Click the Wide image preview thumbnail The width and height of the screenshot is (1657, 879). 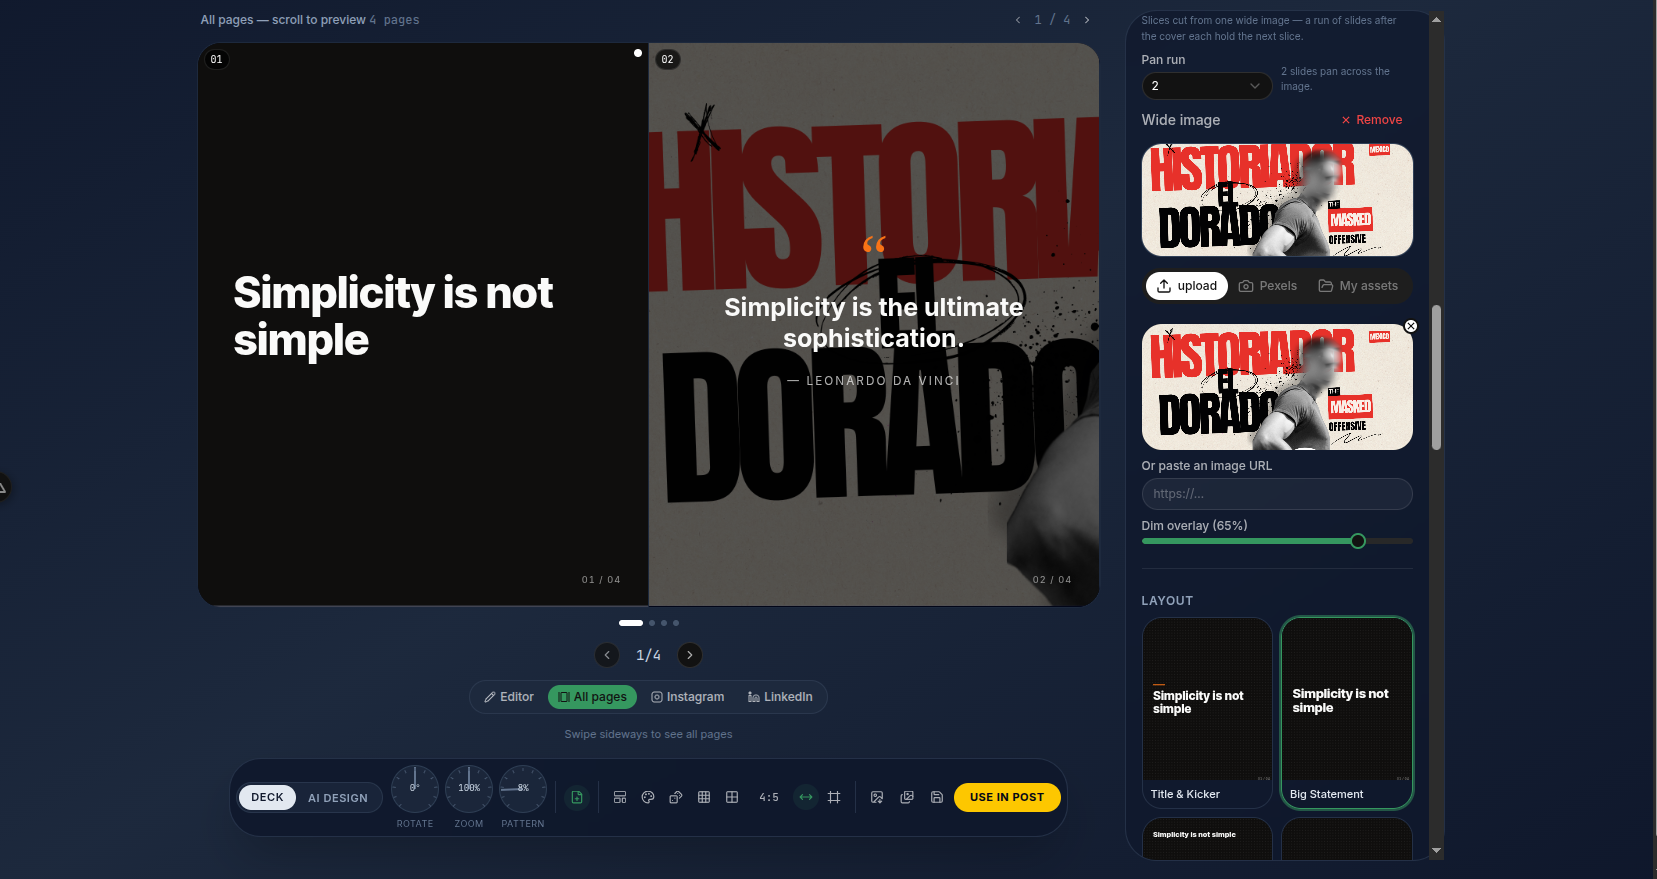pyautogui.click(x=1277, y=200)
